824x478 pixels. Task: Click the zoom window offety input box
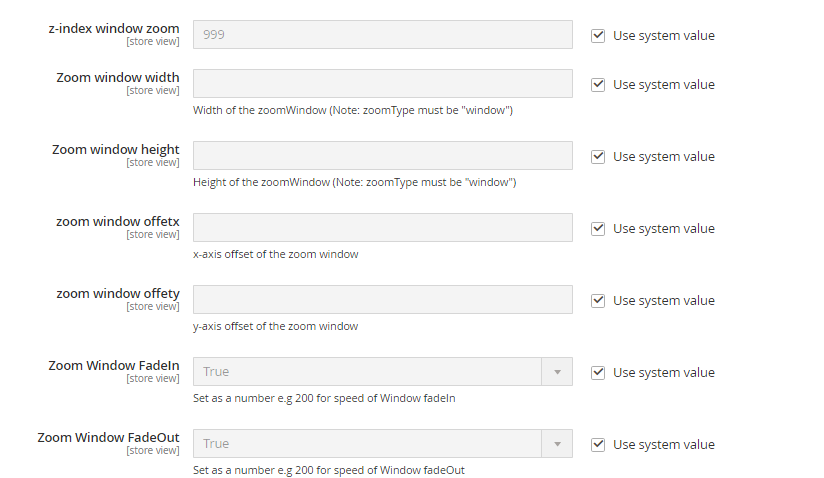tap(382, 300)
